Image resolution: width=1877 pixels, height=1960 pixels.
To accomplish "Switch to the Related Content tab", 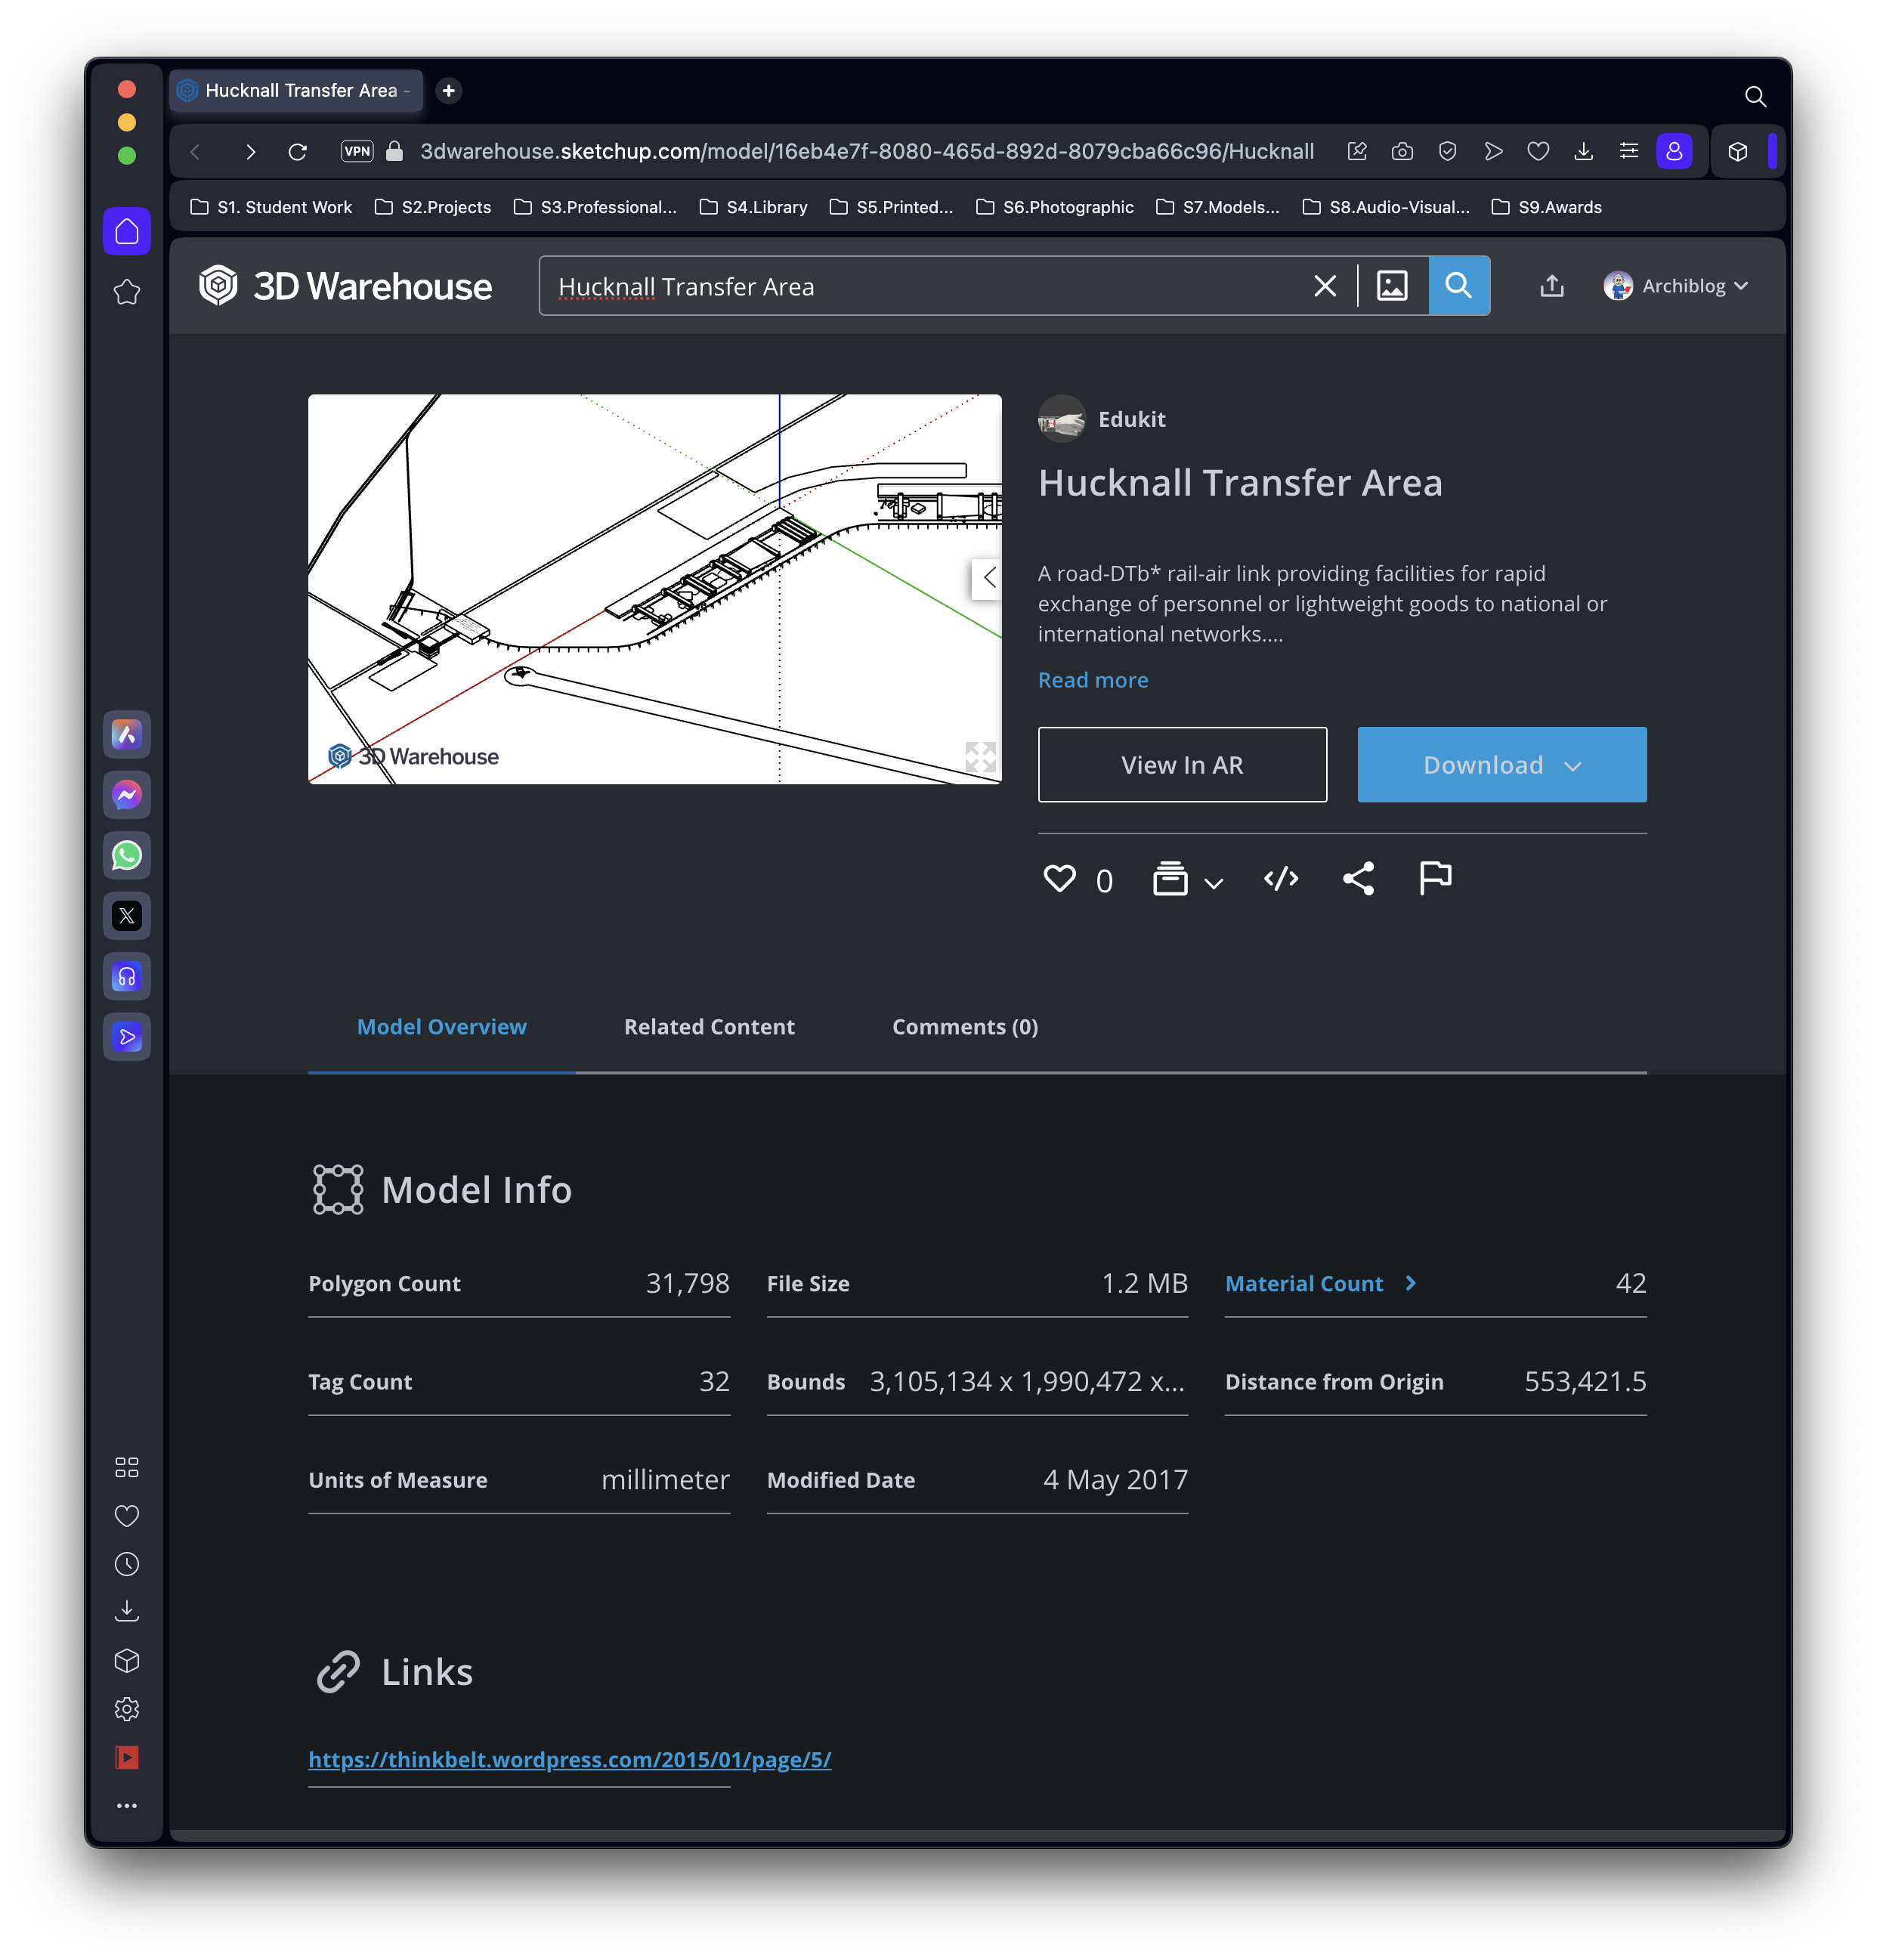I will pyautogui.click(x=709, y=1025).
